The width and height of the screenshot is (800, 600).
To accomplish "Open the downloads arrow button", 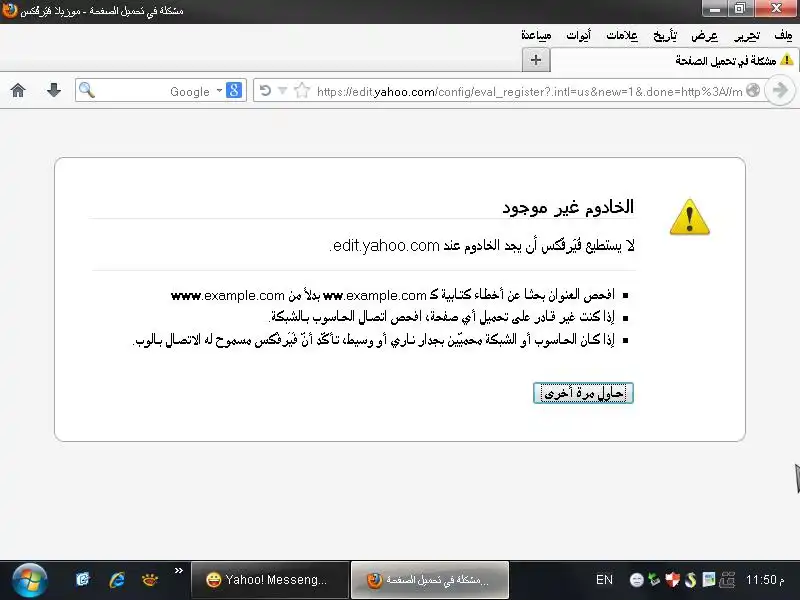I will [54, 90].
